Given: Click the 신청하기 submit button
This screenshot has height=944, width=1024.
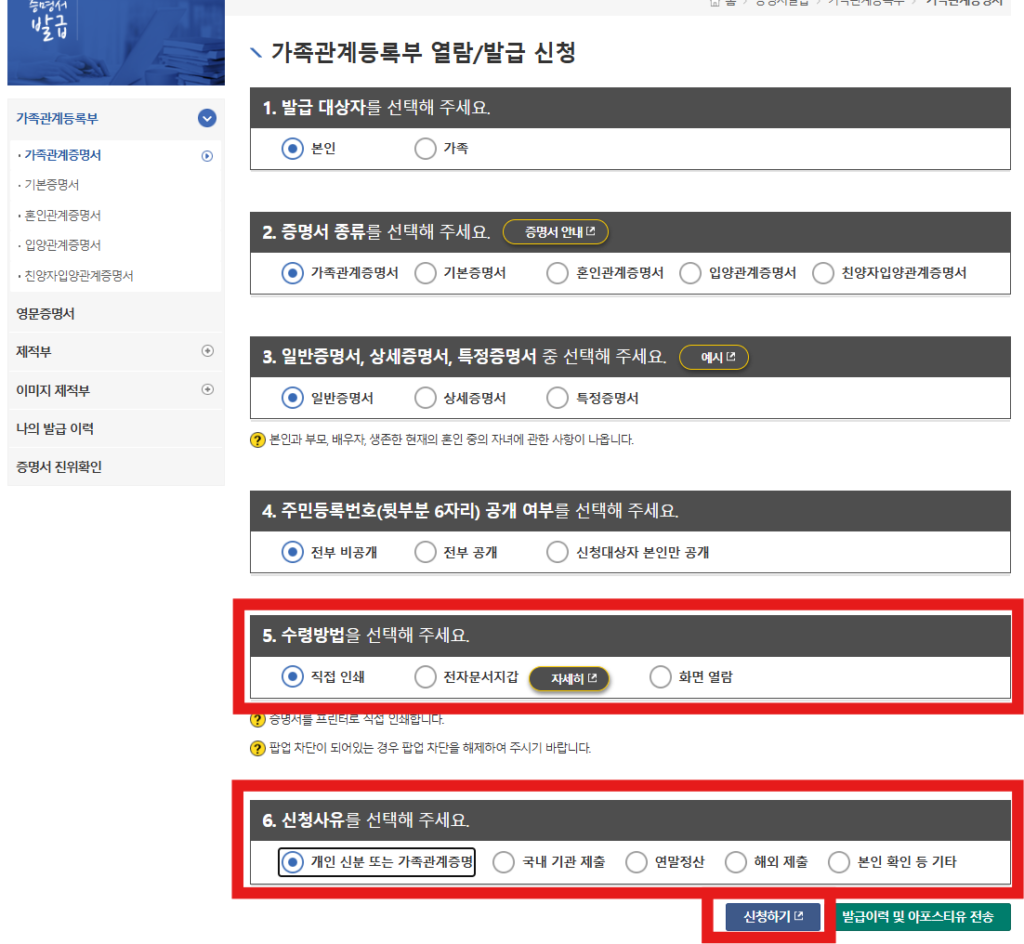Looking at the screenshot, I should 767,917.
